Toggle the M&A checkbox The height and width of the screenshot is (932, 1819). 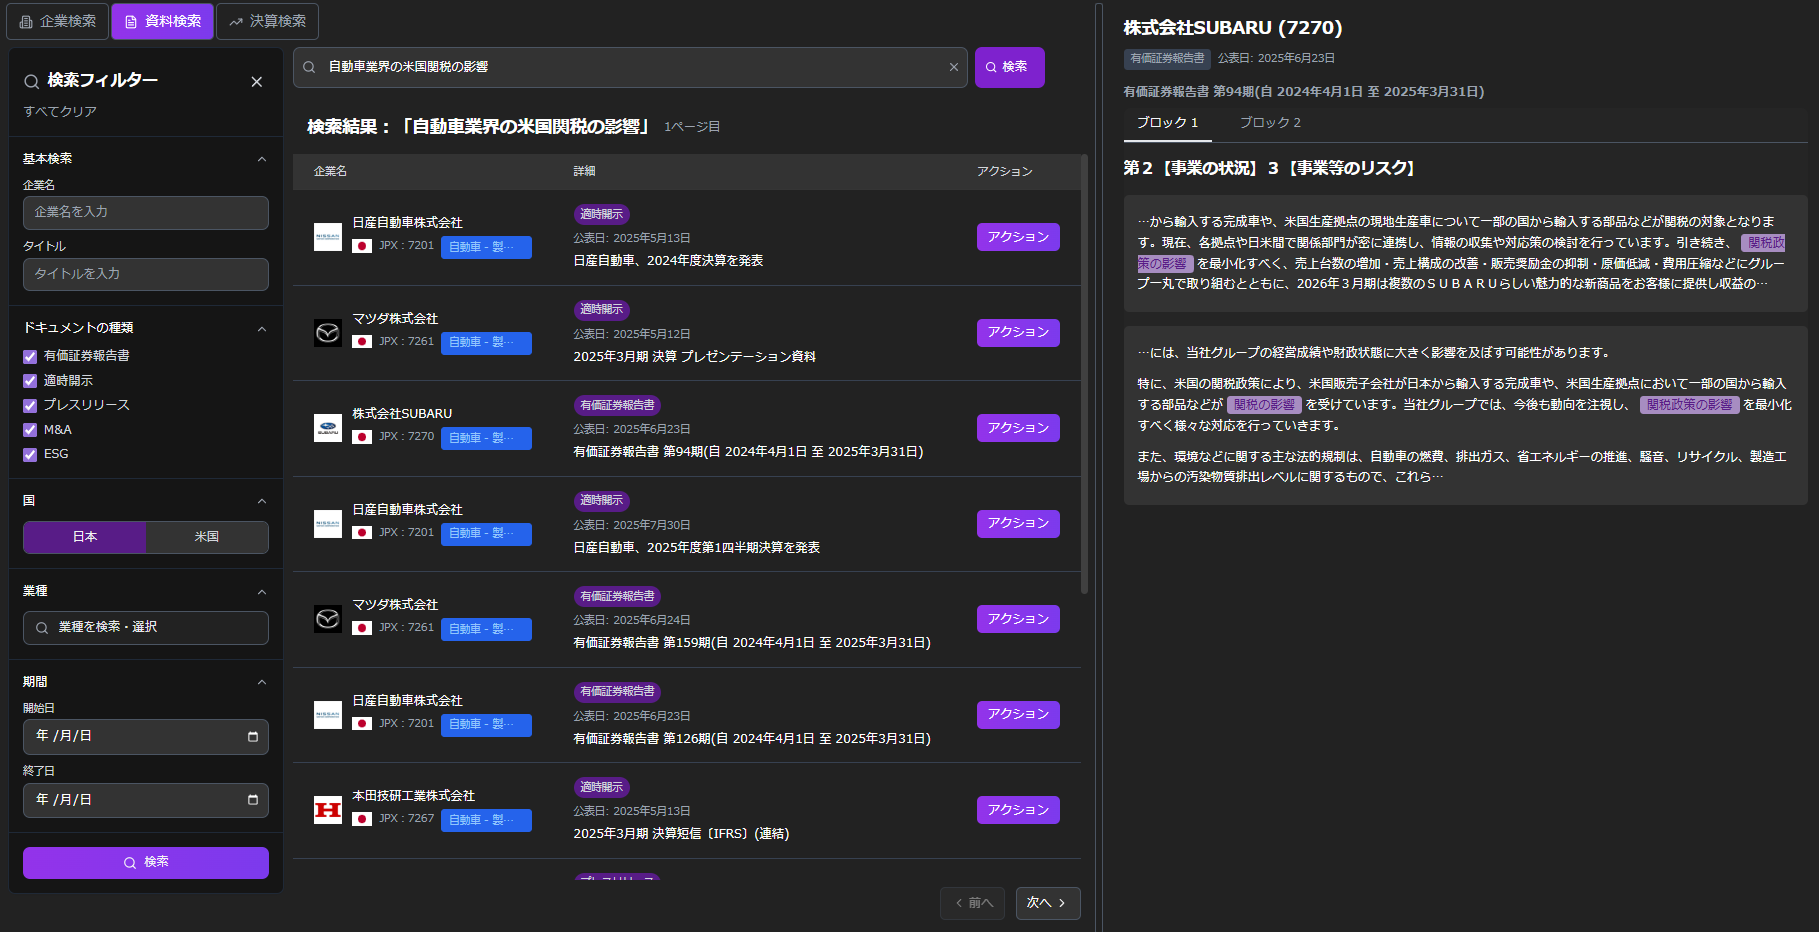30,430
